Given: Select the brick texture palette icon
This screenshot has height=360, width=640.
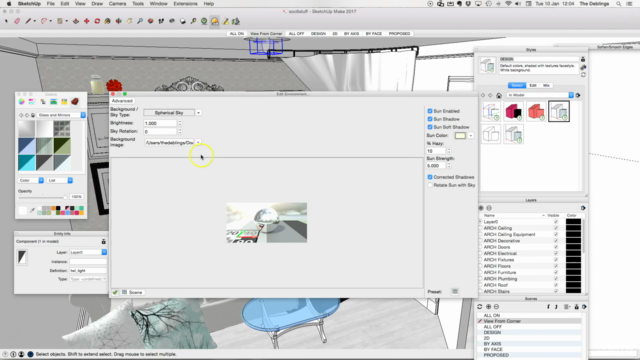Looking at the screenshot, I should tap(75, 102).
